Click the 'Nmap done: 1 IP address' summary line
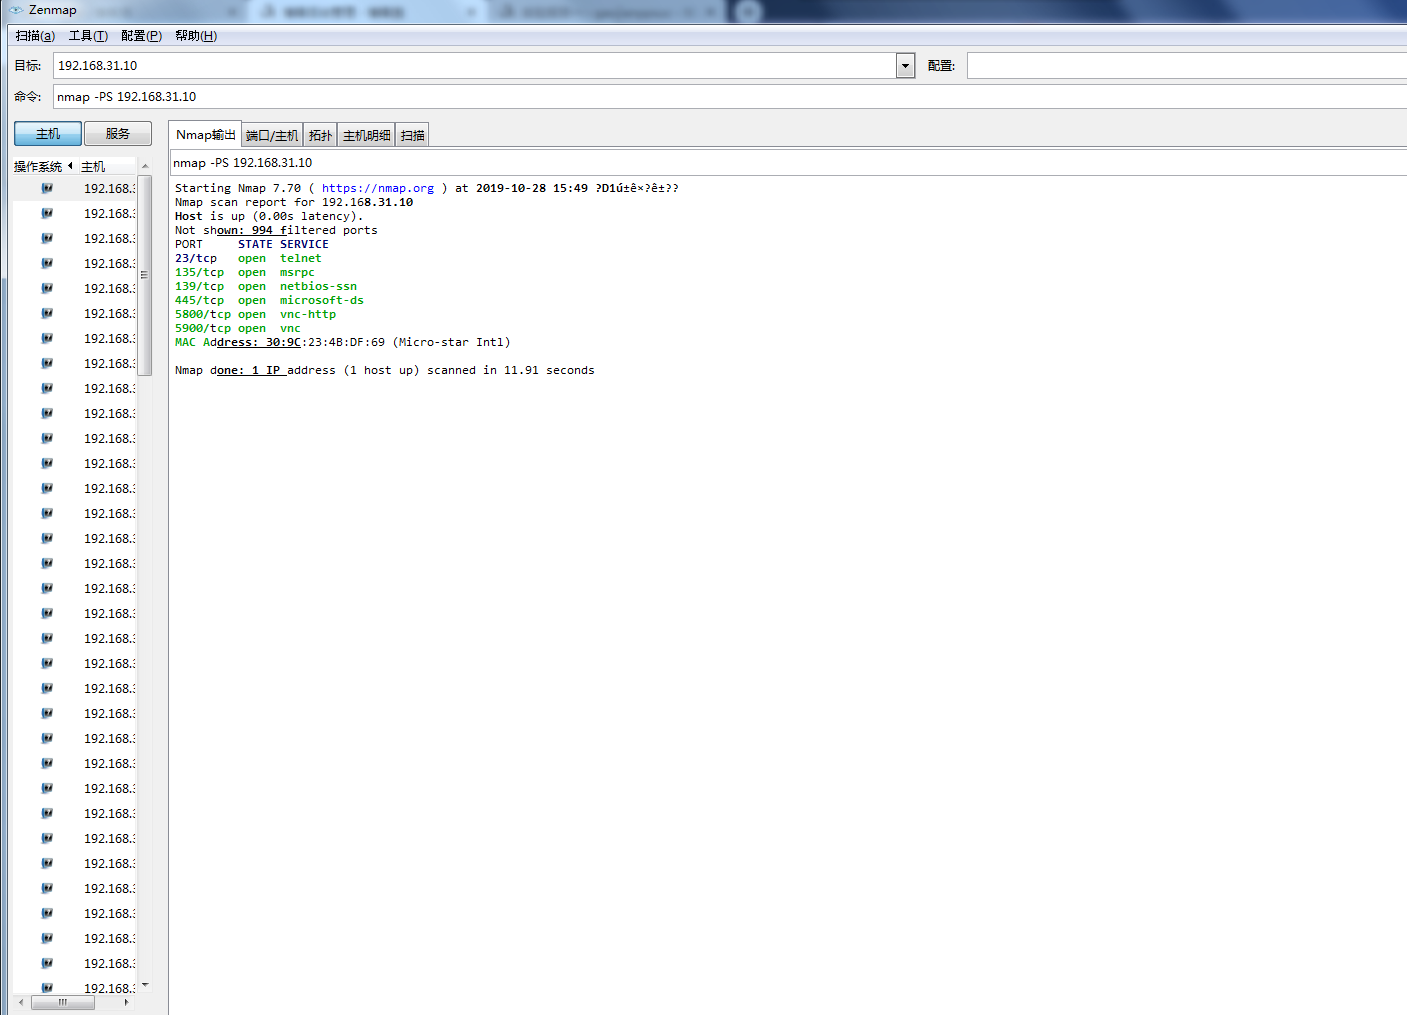This screenshot has height=1015, width=1407. (x=385, y=370)
